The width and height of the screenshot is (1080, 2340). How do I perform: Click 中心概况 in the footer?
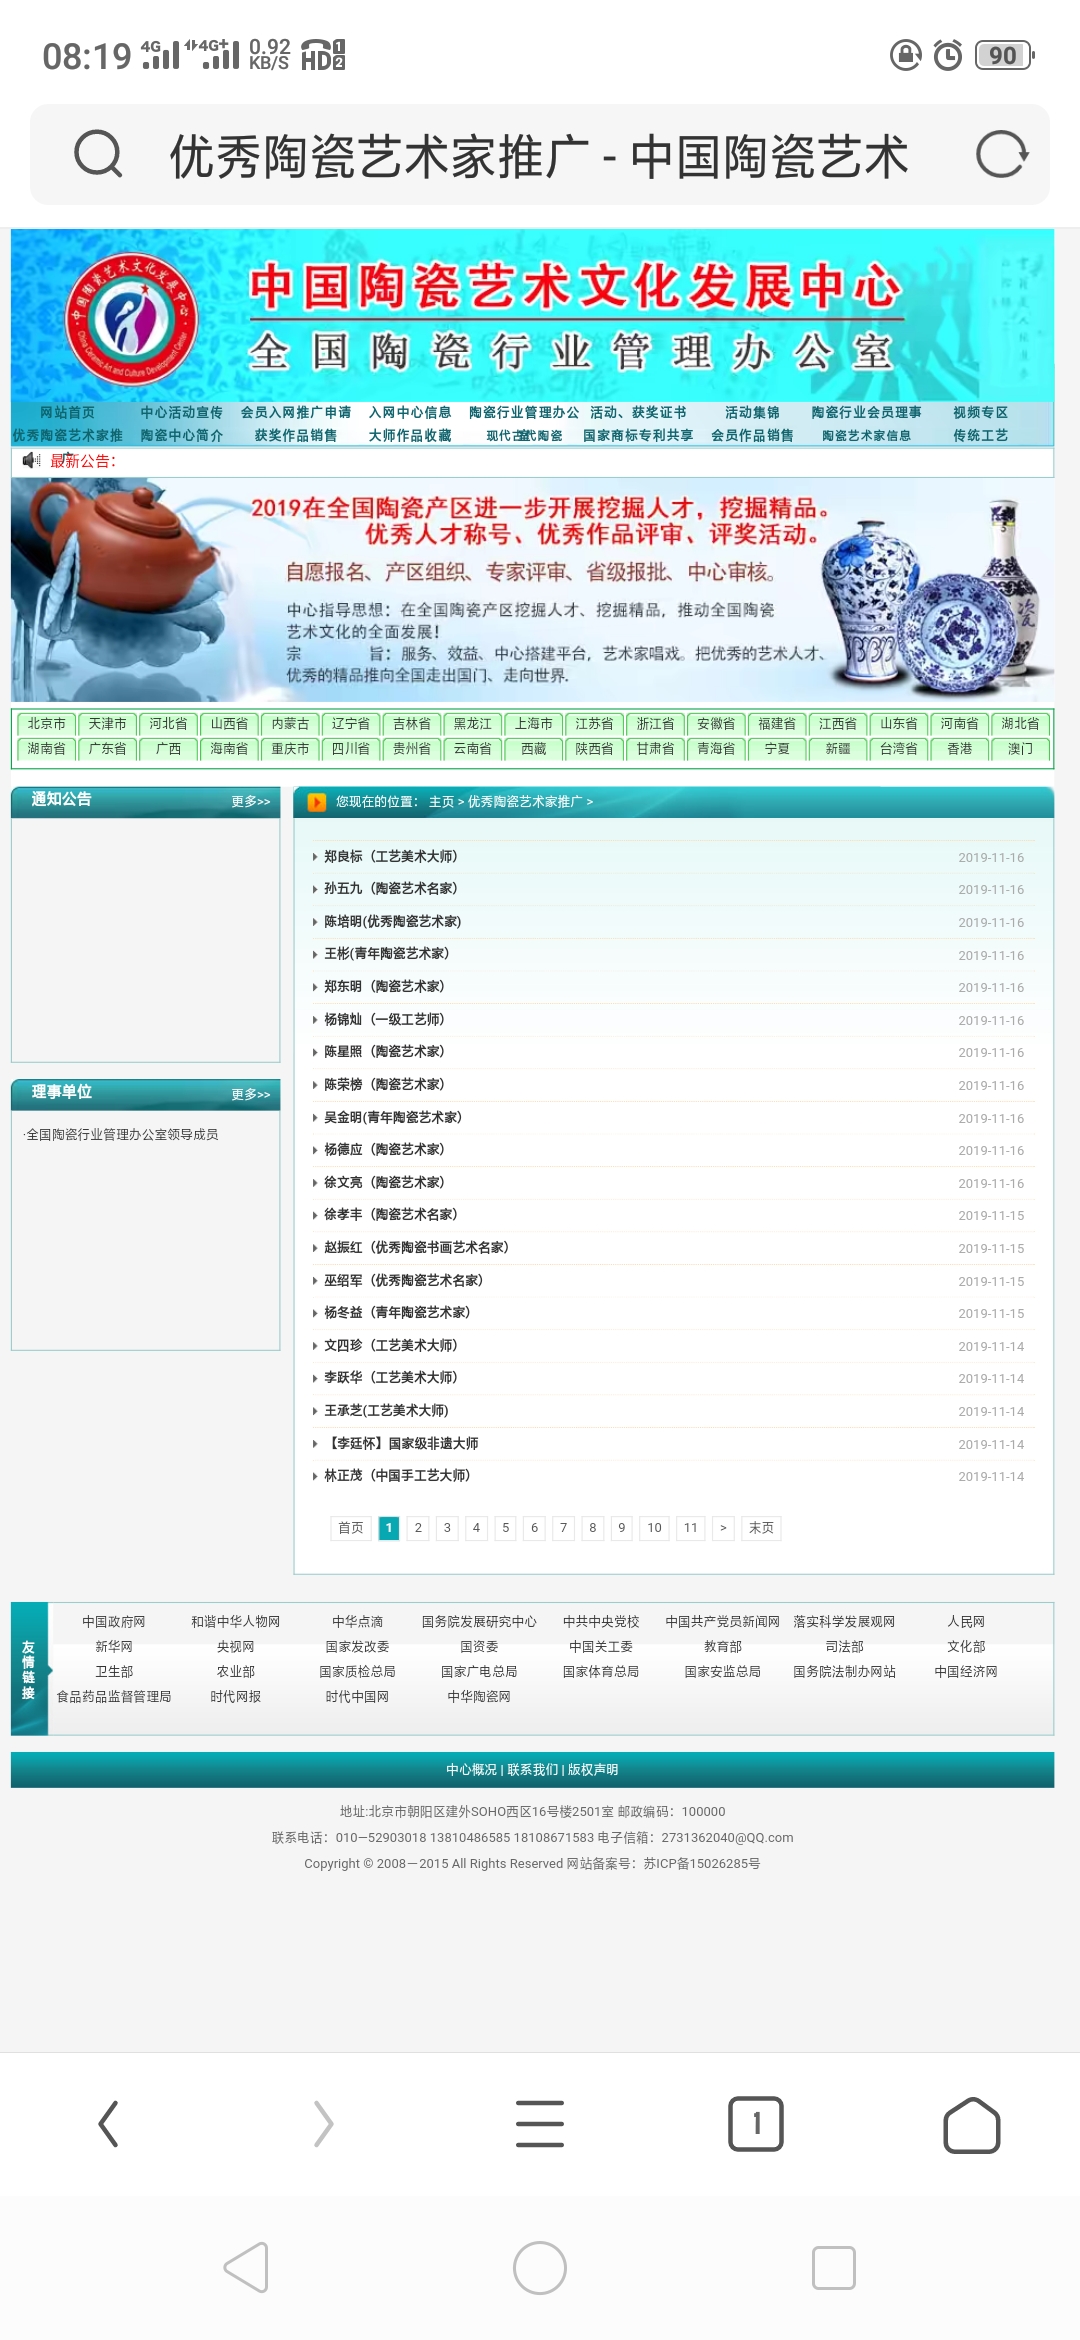[471, 1770]
